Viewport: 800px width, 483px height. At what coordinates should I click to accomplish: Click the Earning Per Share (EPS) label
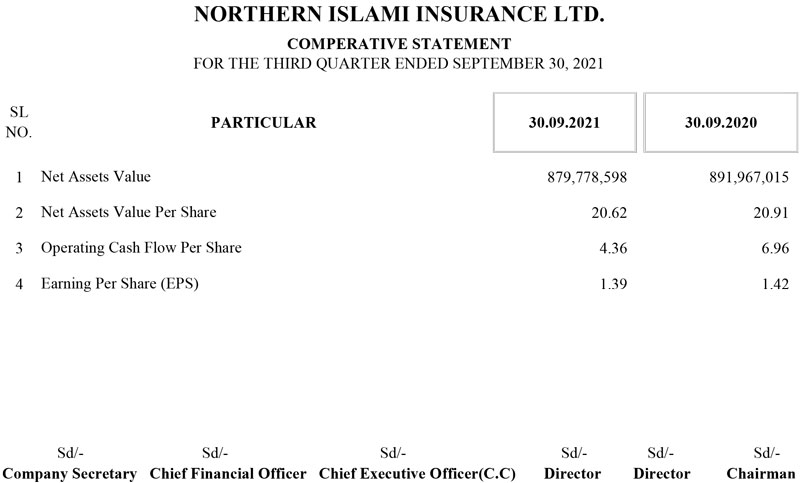[120, 283]
